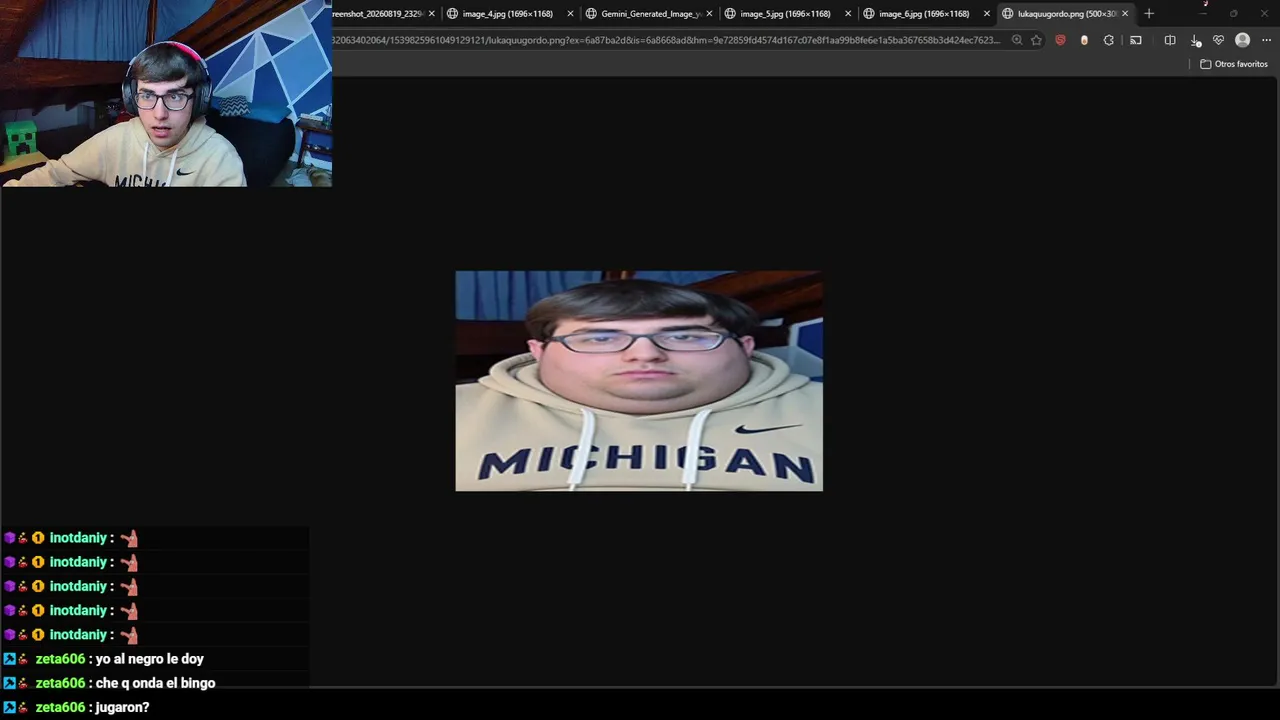Open browser essentials heart icon
This screenshot has height=720, width=1280.
1218,40
